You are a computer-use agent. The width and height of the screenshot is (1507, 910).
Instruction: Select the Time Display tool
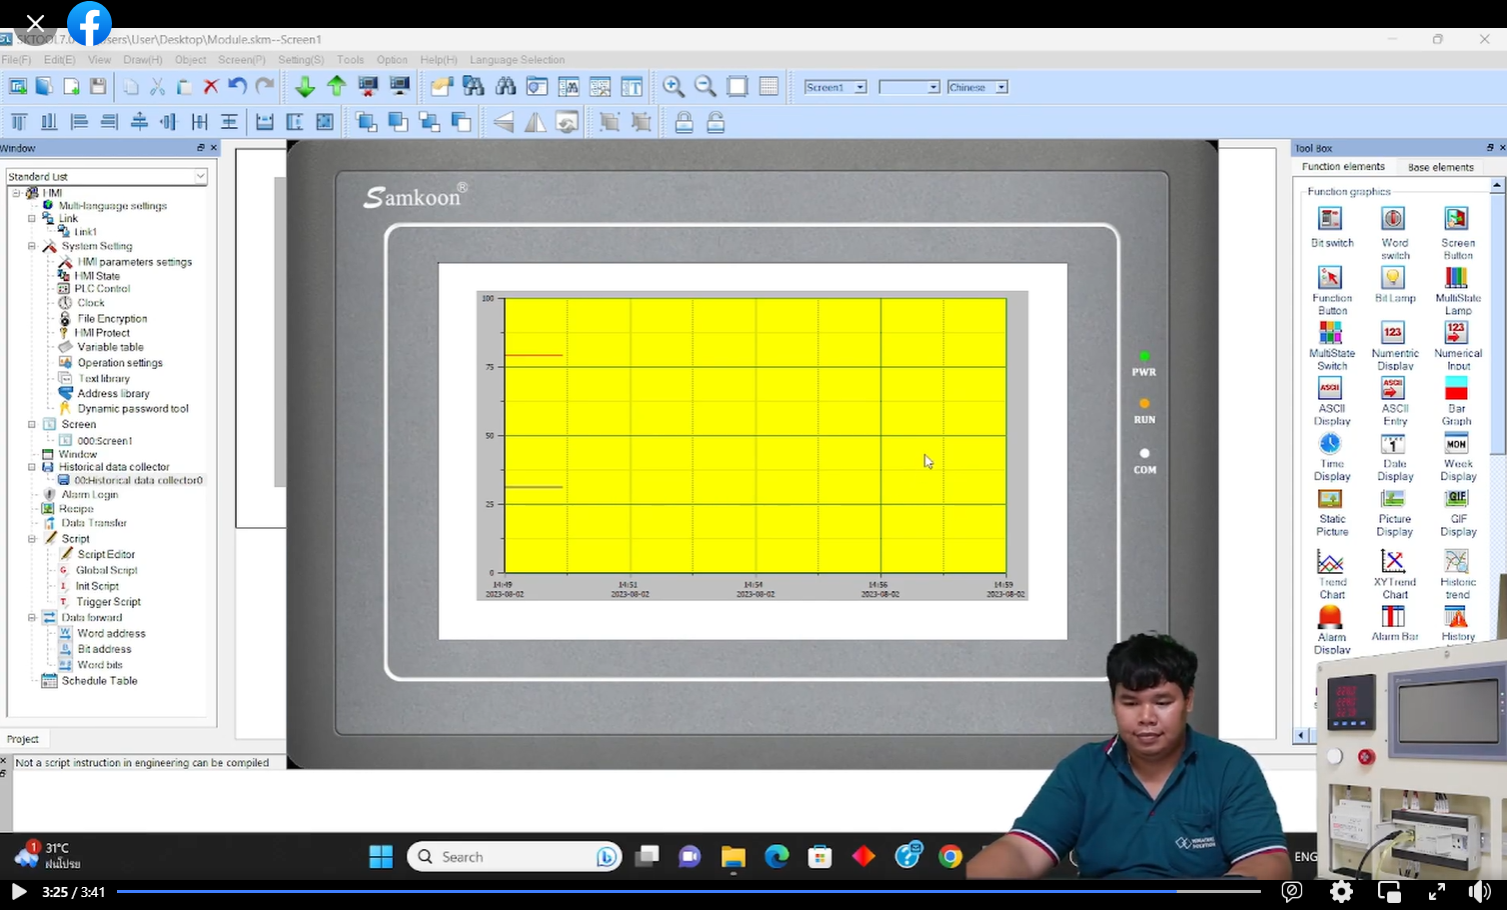tap(1331, 456)
